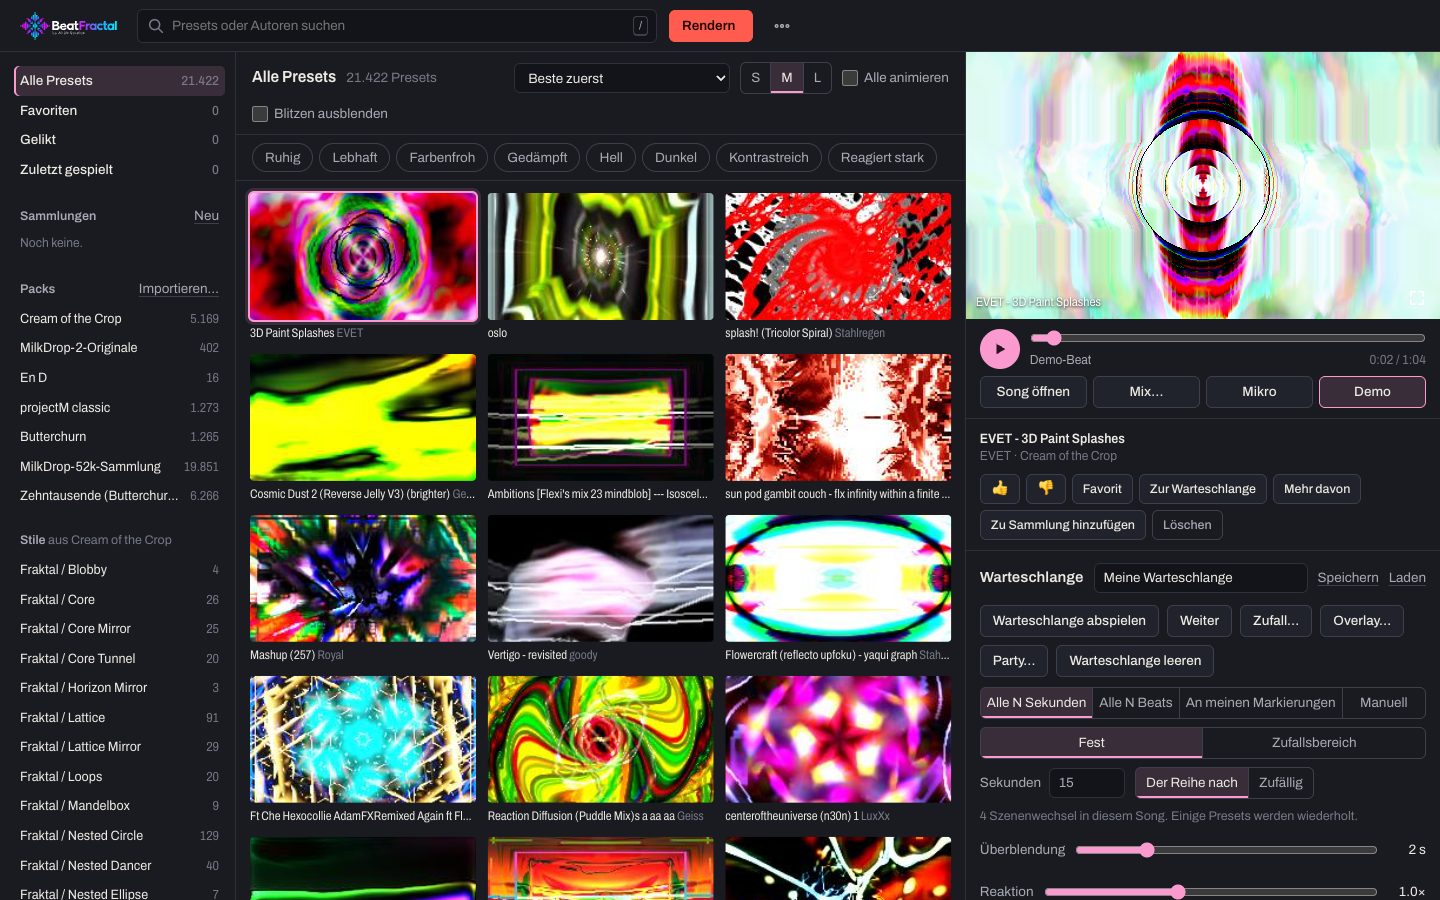The height and width of the screenshot is (900, 1440).
Task: Focus the preset search field
Action: tap(397, 26)
